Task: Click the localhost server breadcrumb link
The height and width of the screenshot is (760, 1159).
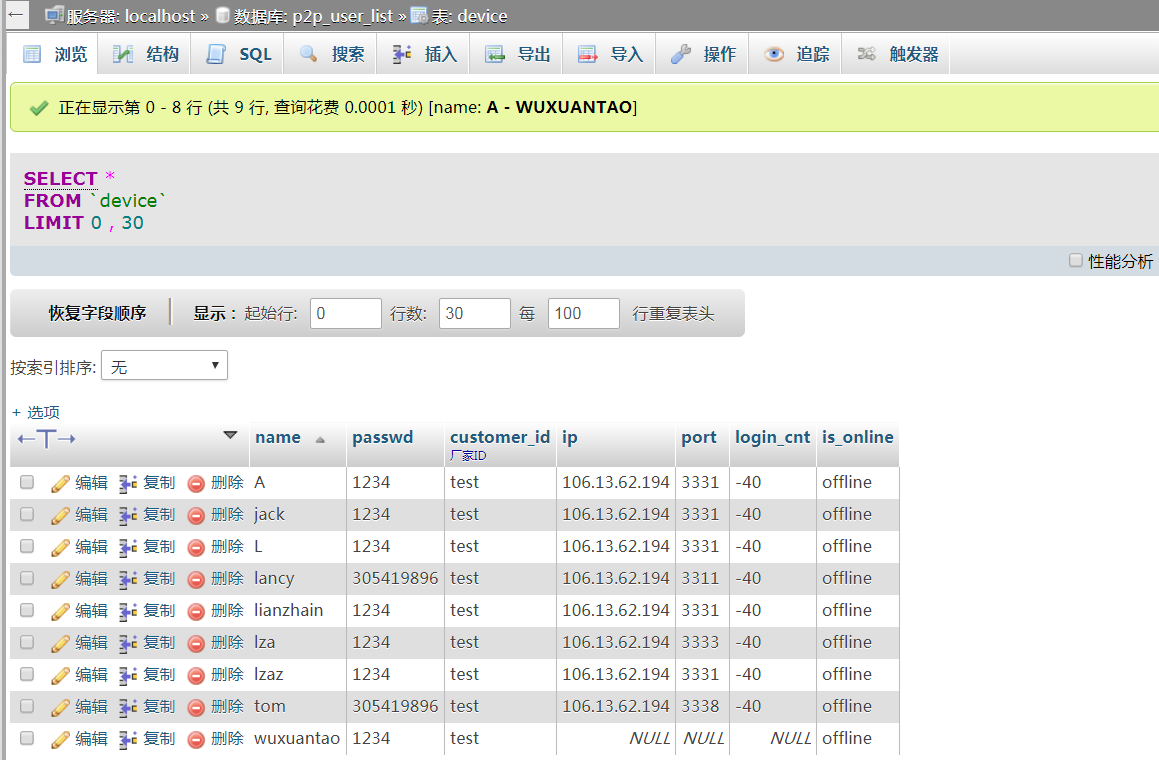Action: [x=160, y=16]
